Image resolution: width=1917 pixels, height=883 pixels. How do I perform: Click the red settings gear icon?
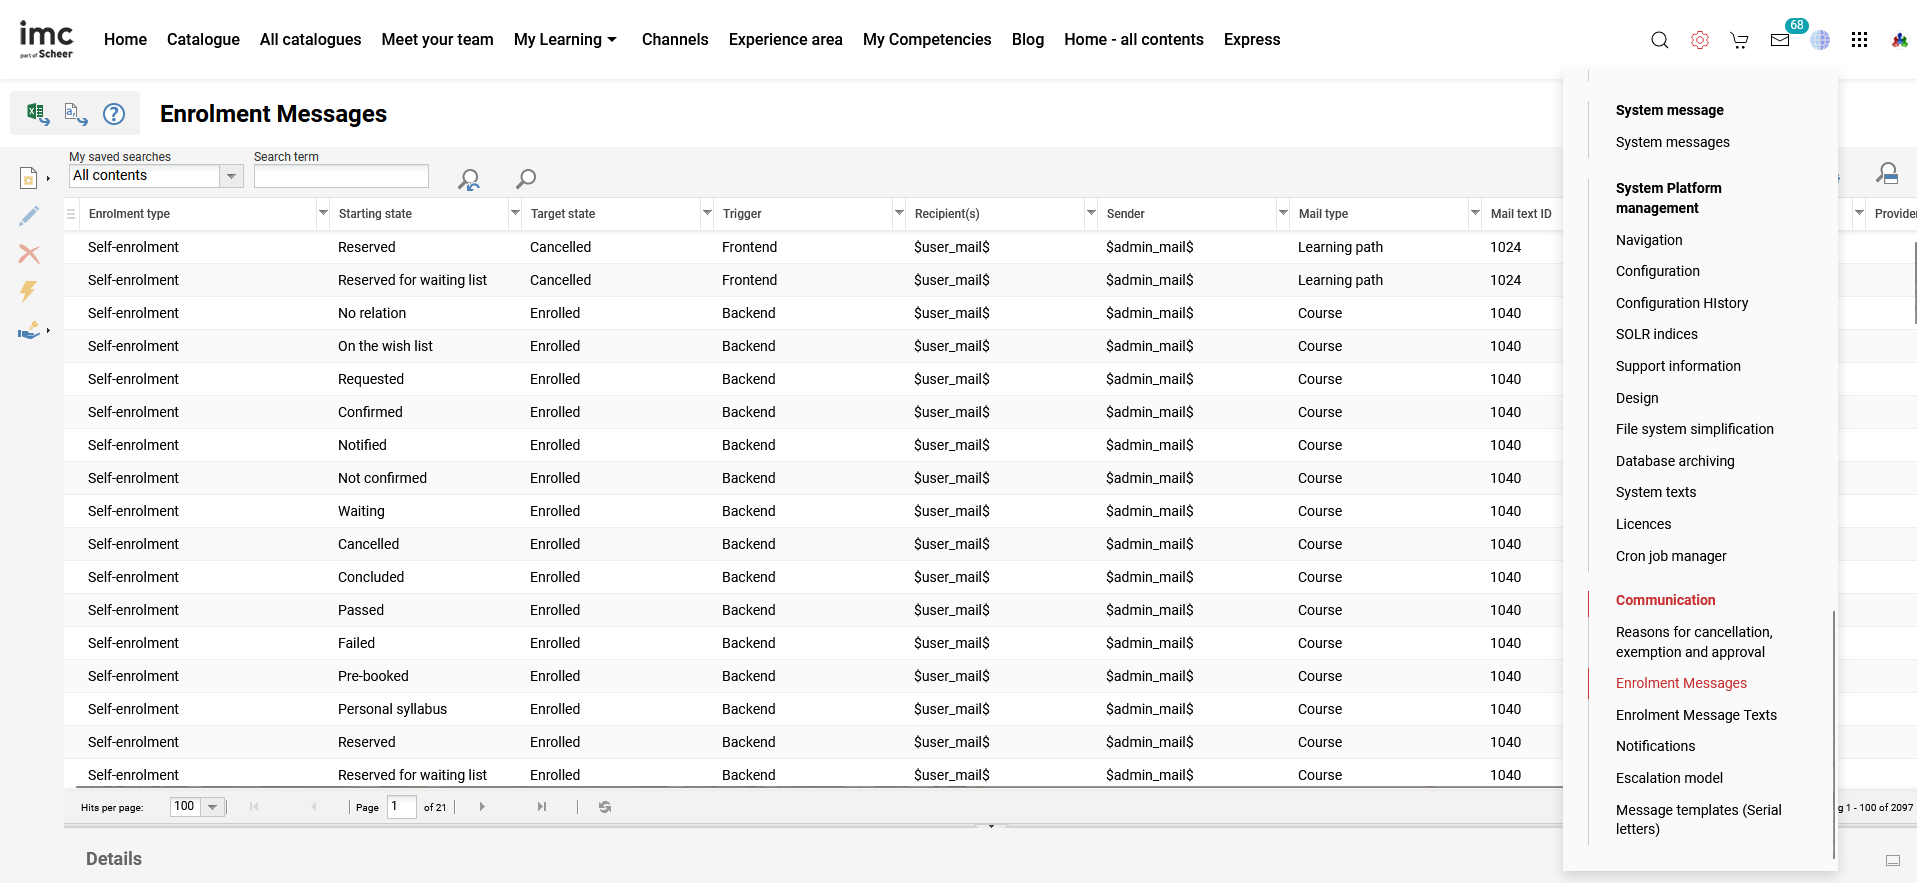(x=1700, y=40)
